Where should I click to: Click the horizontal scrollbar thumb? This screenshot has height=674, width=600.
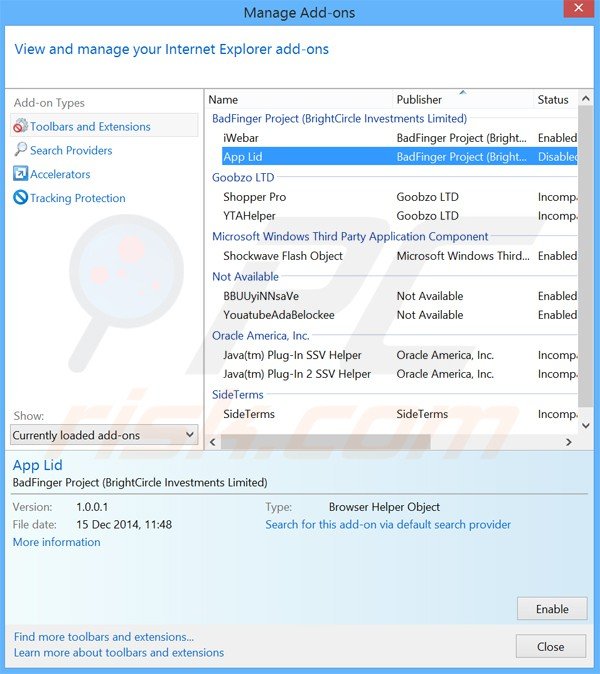tap(325, 442)
